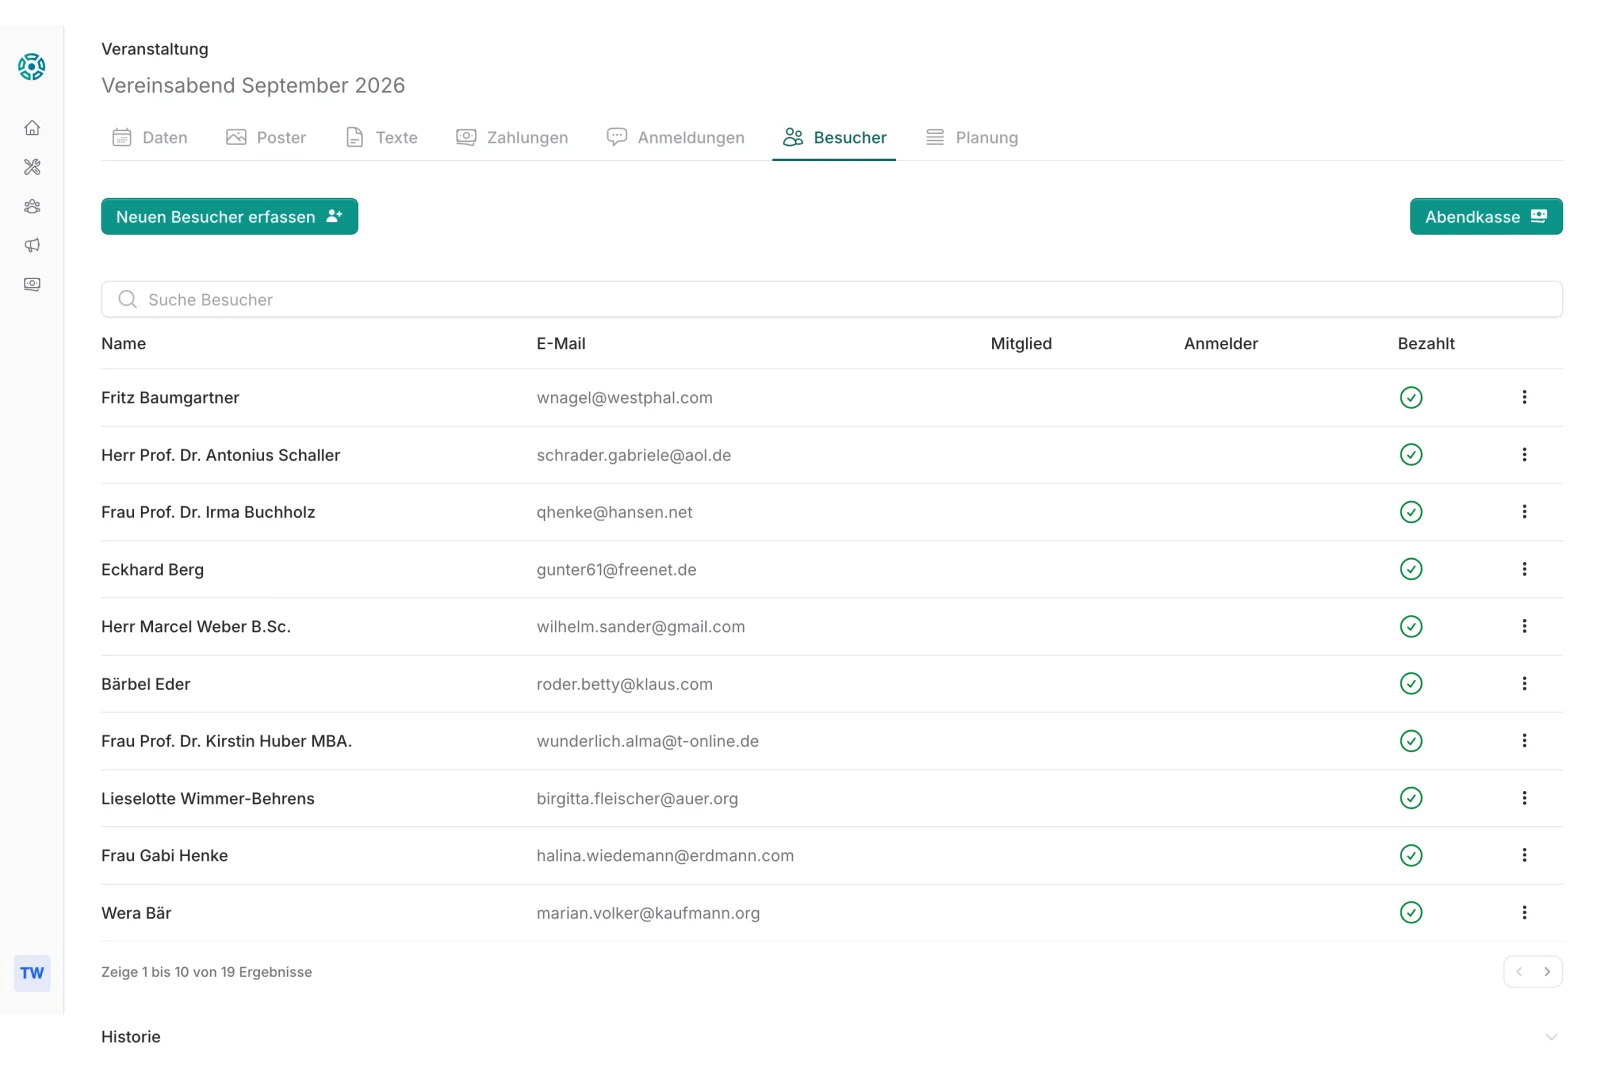Click the email wnagel@westphal.com

(625, 398)
